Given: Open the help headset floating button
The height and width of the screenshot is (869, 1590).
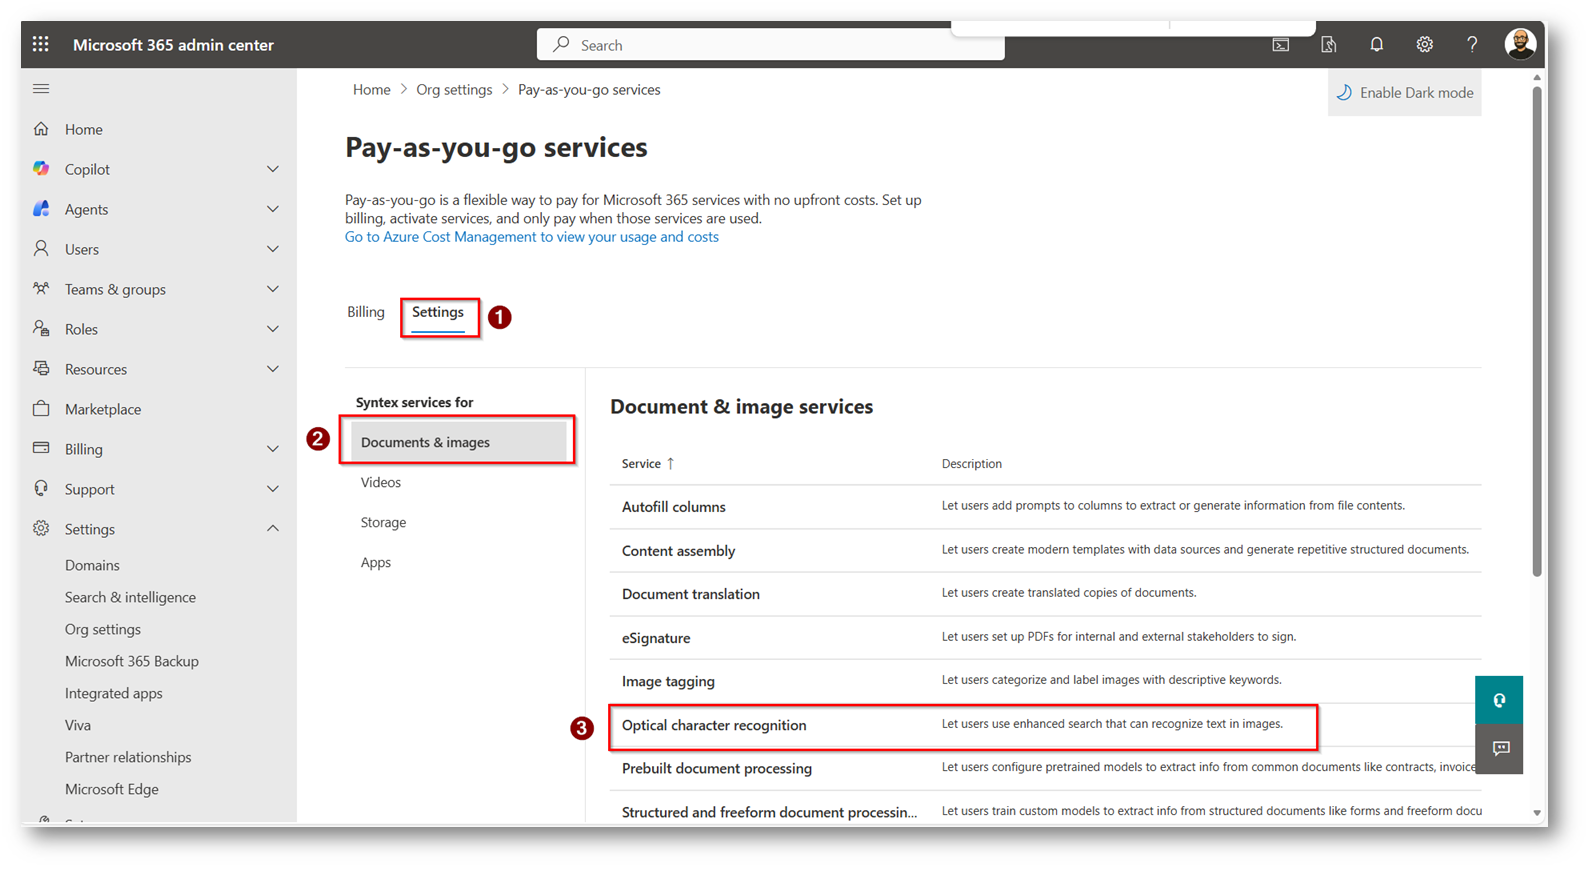Looking at the screenshot, I should pos(1499,700).
